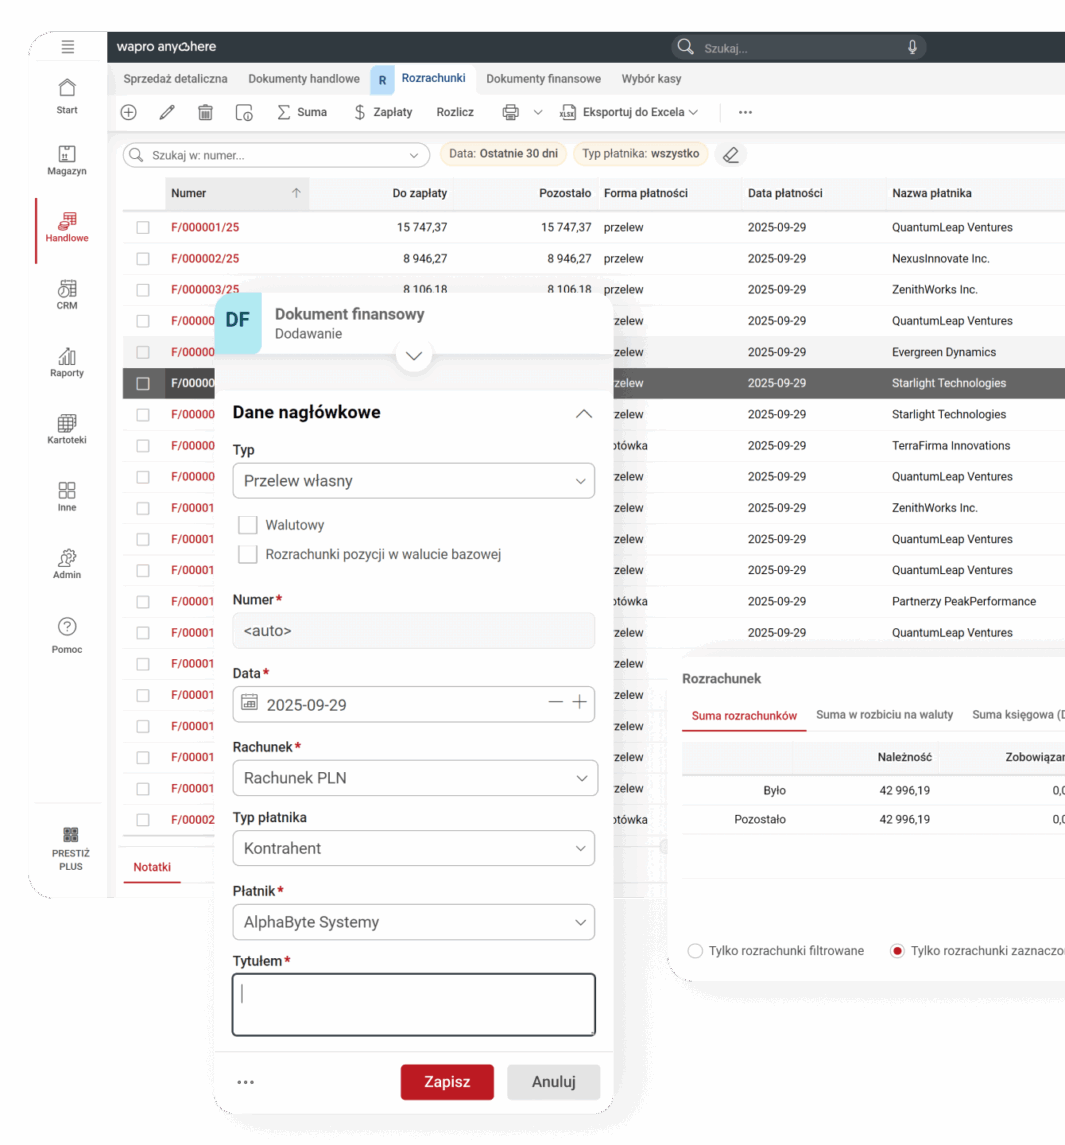The height and width of the screenshot is (1145, 1065).
Task: Expand the Rachunek PLN dropdown
Action: click(413, 778)
